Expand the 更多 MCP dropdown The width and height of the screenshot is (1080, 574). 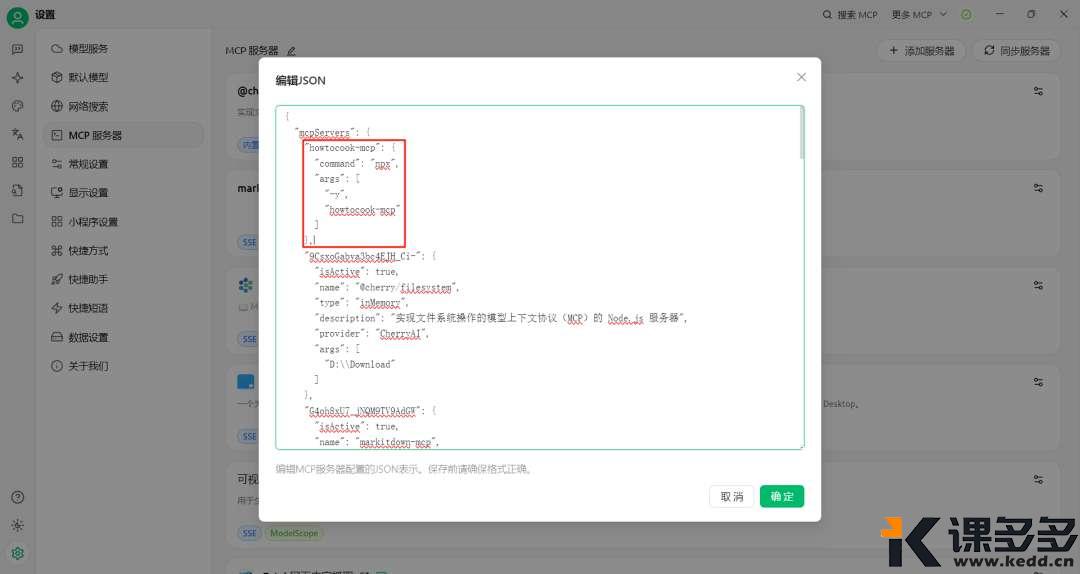click(919, 14)
